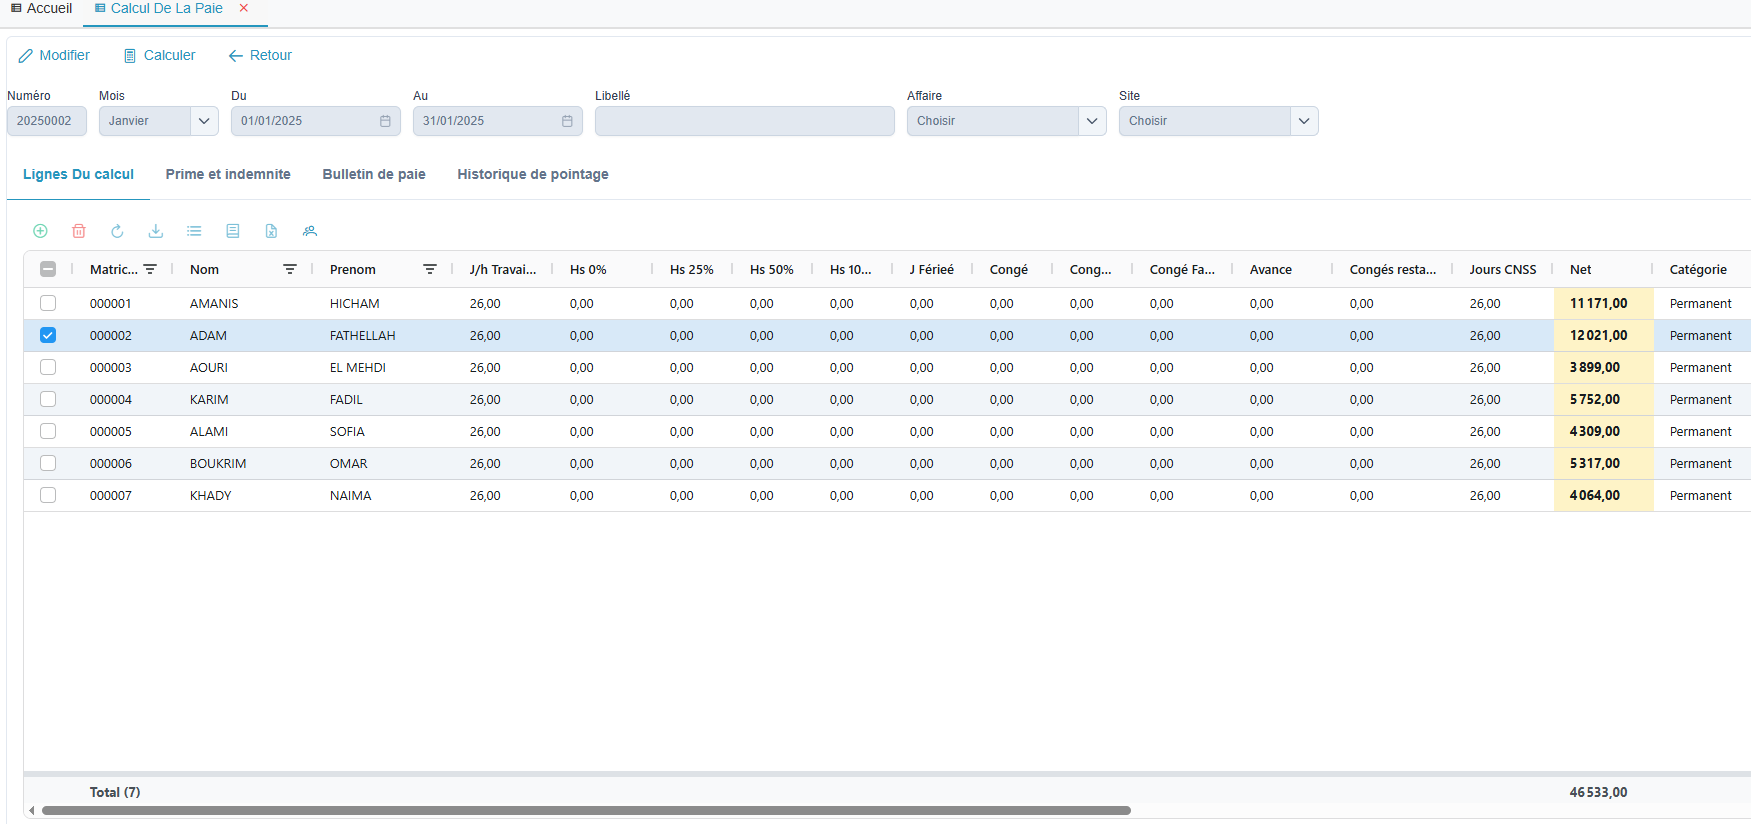Click the red trash delete icon
1751x824 pixels.
79,231
